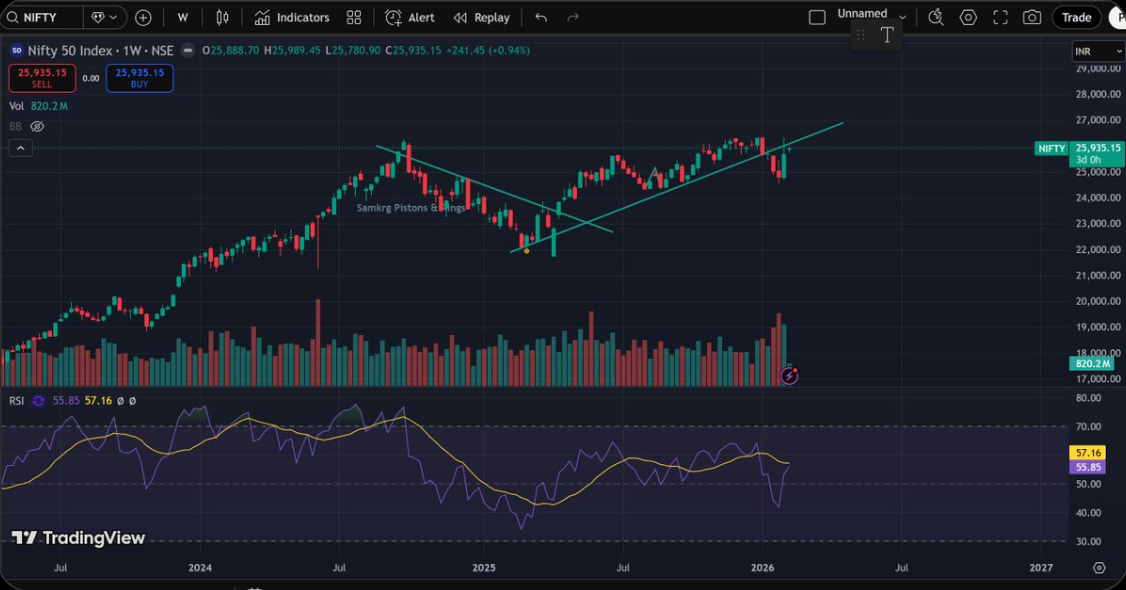Click the 2024 label on time axis

click(200, 568)
